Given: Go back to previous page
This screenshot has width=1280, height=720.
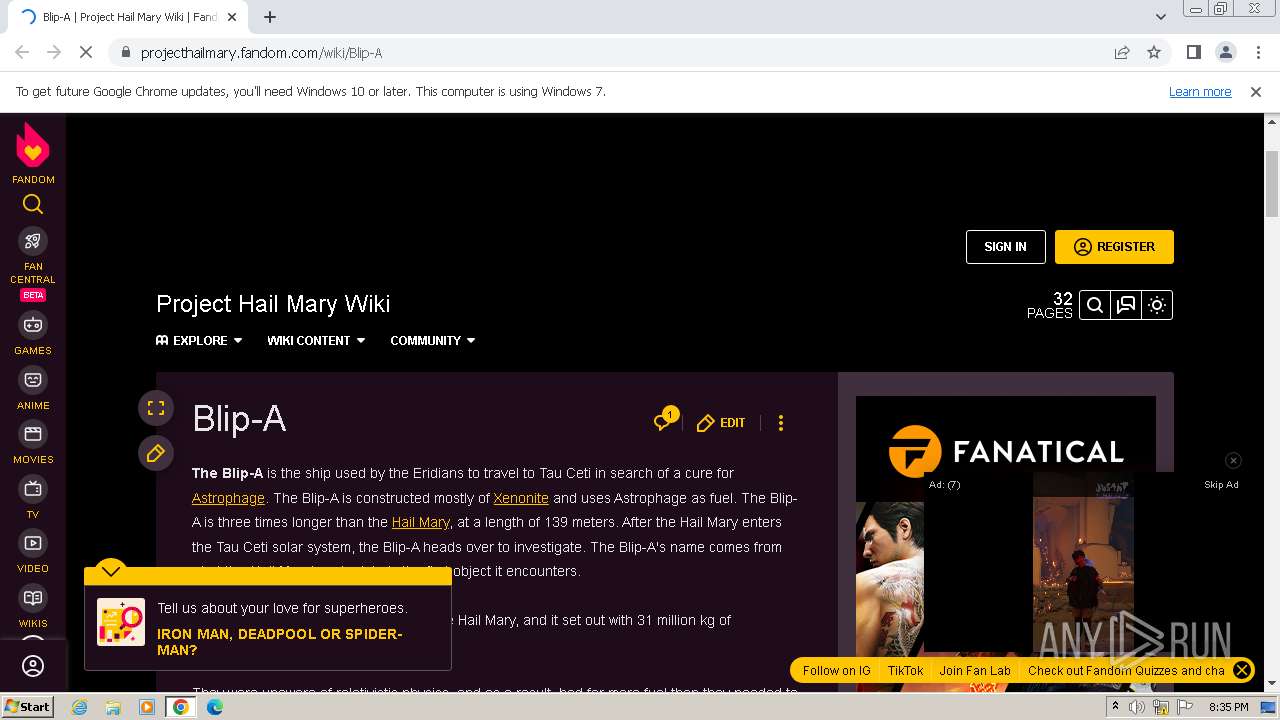Looking at the screenshot, I should 22,53.
